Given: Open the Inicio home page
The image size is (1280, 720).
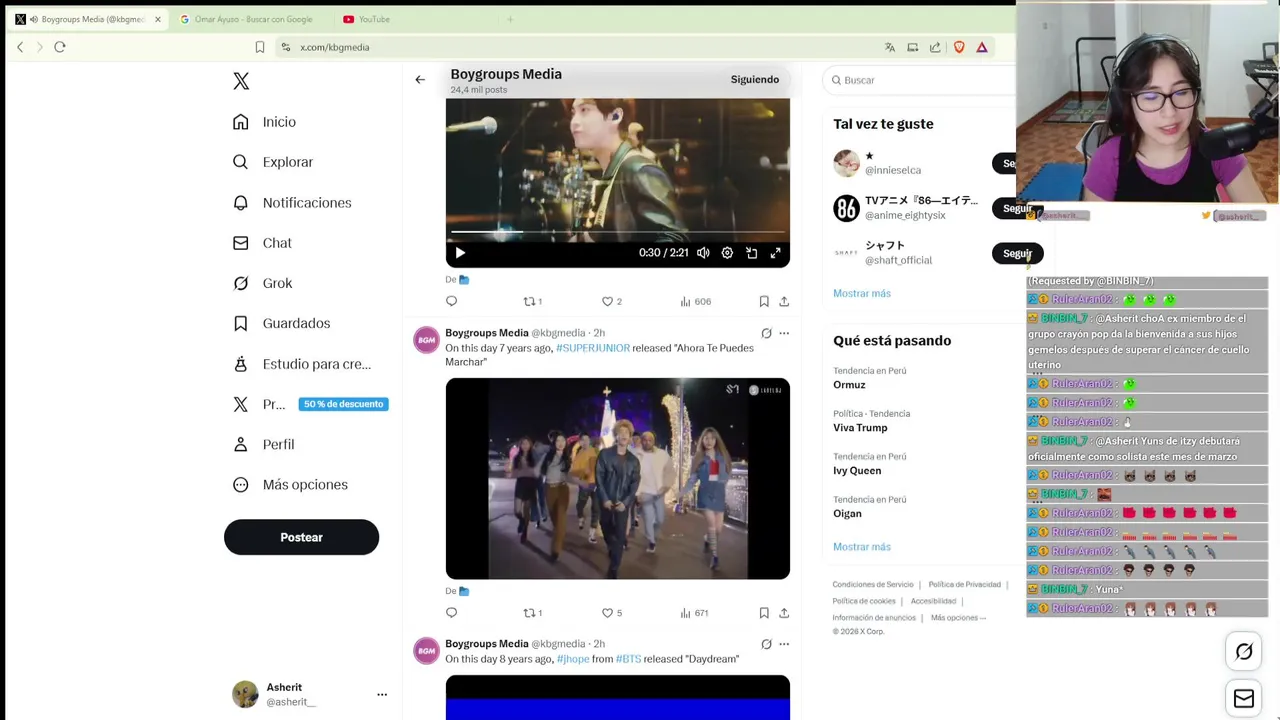Looking at the screenshot, I should coord(265,122).
